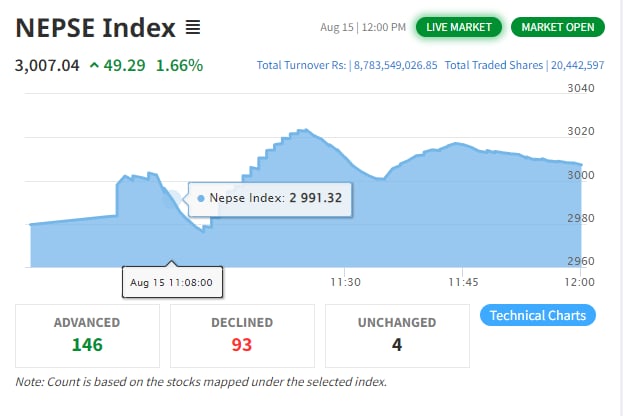Click the 3,007.04 index value

[46, 66]
